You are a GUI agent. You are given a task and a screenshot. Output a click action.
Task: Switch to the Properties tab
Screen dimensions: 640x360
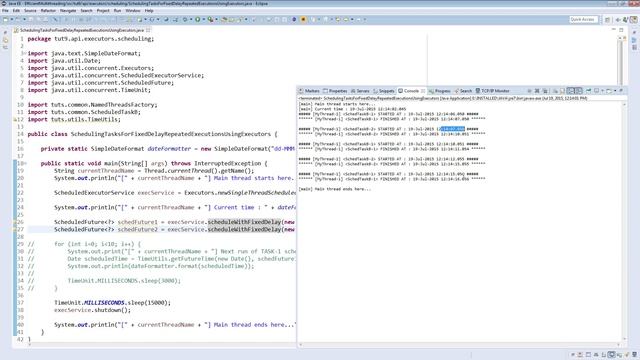pos(335,91)
